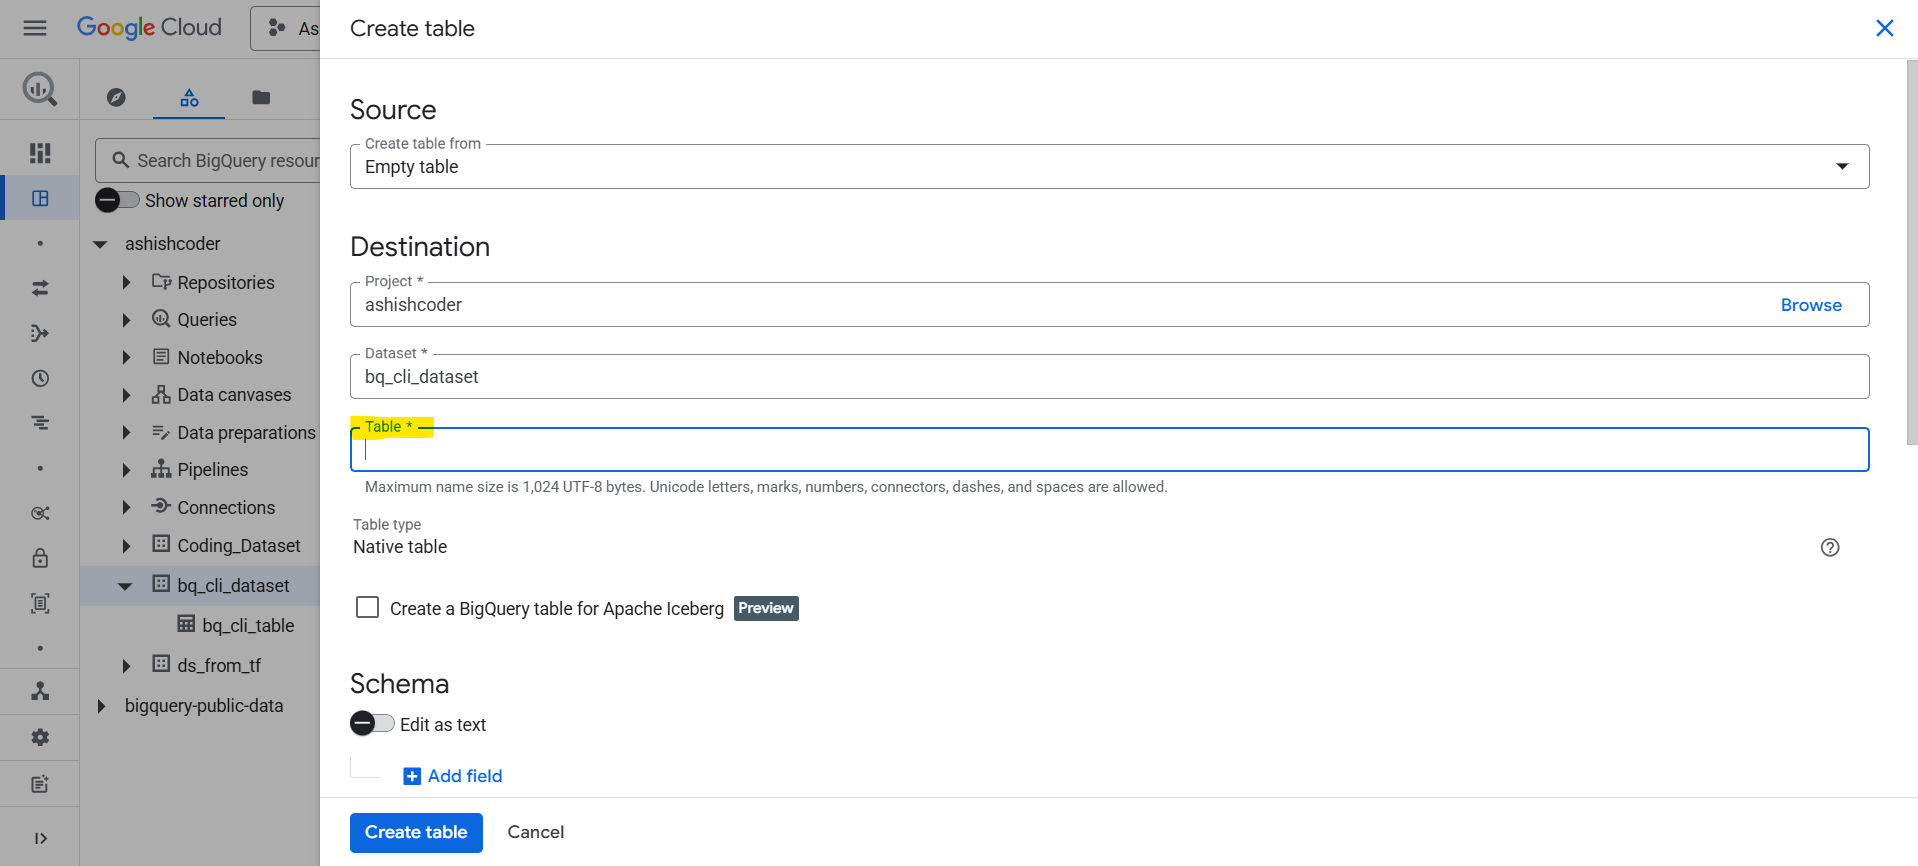Expand the Pipelines tree node
This screenshot has width=1918, height=866.
click(126, 470)
